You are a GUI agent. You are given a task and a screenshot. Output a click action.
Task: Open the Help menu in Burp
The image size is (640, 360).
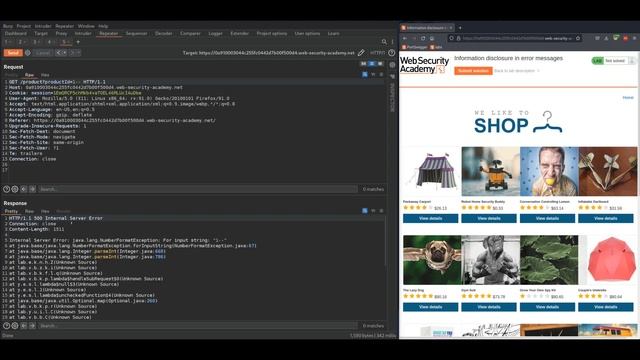pos(103,26)
